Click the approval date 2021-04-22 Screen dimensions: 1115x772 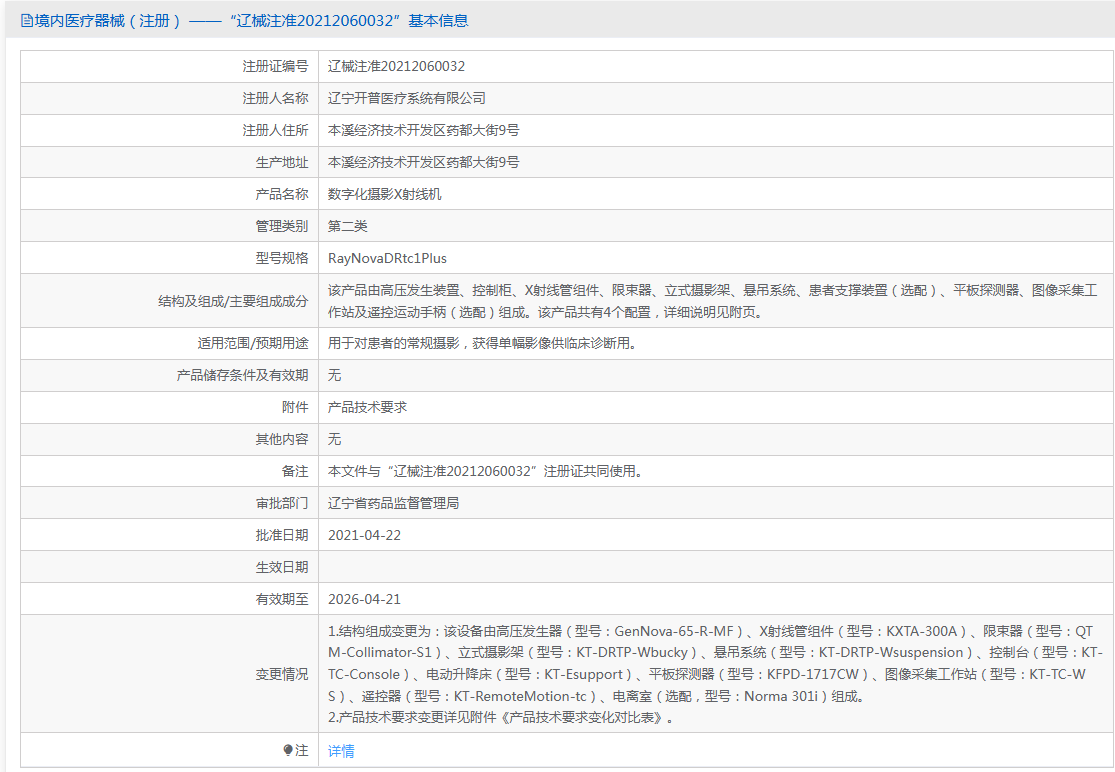click(x=364, y=535)
